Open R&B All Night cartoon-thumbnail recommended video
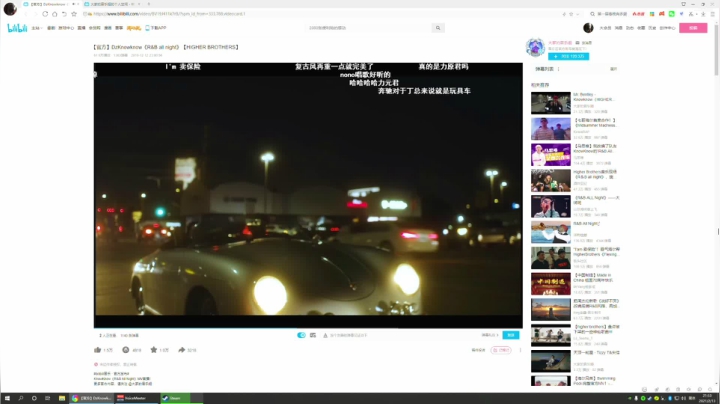The width and height of the screenshot is (720, 404). click(551, 232)
